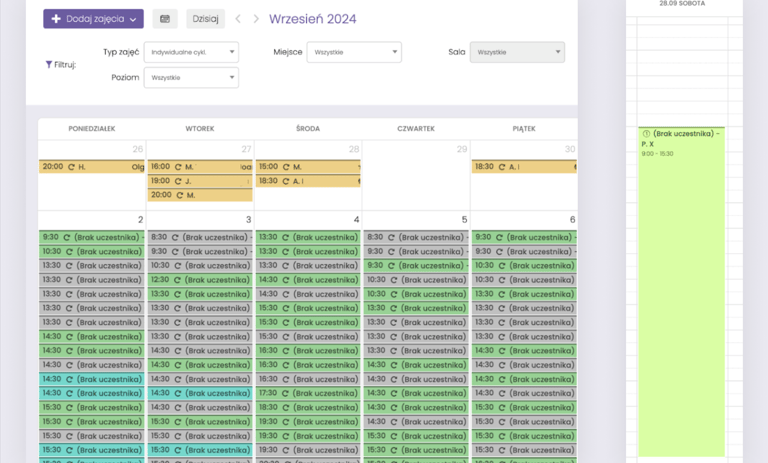The height and width of the screenshot is (463, 768).
Task: Open the Typ zajęć dropdown
Action: pyautogui.click(x=191, y=52)
